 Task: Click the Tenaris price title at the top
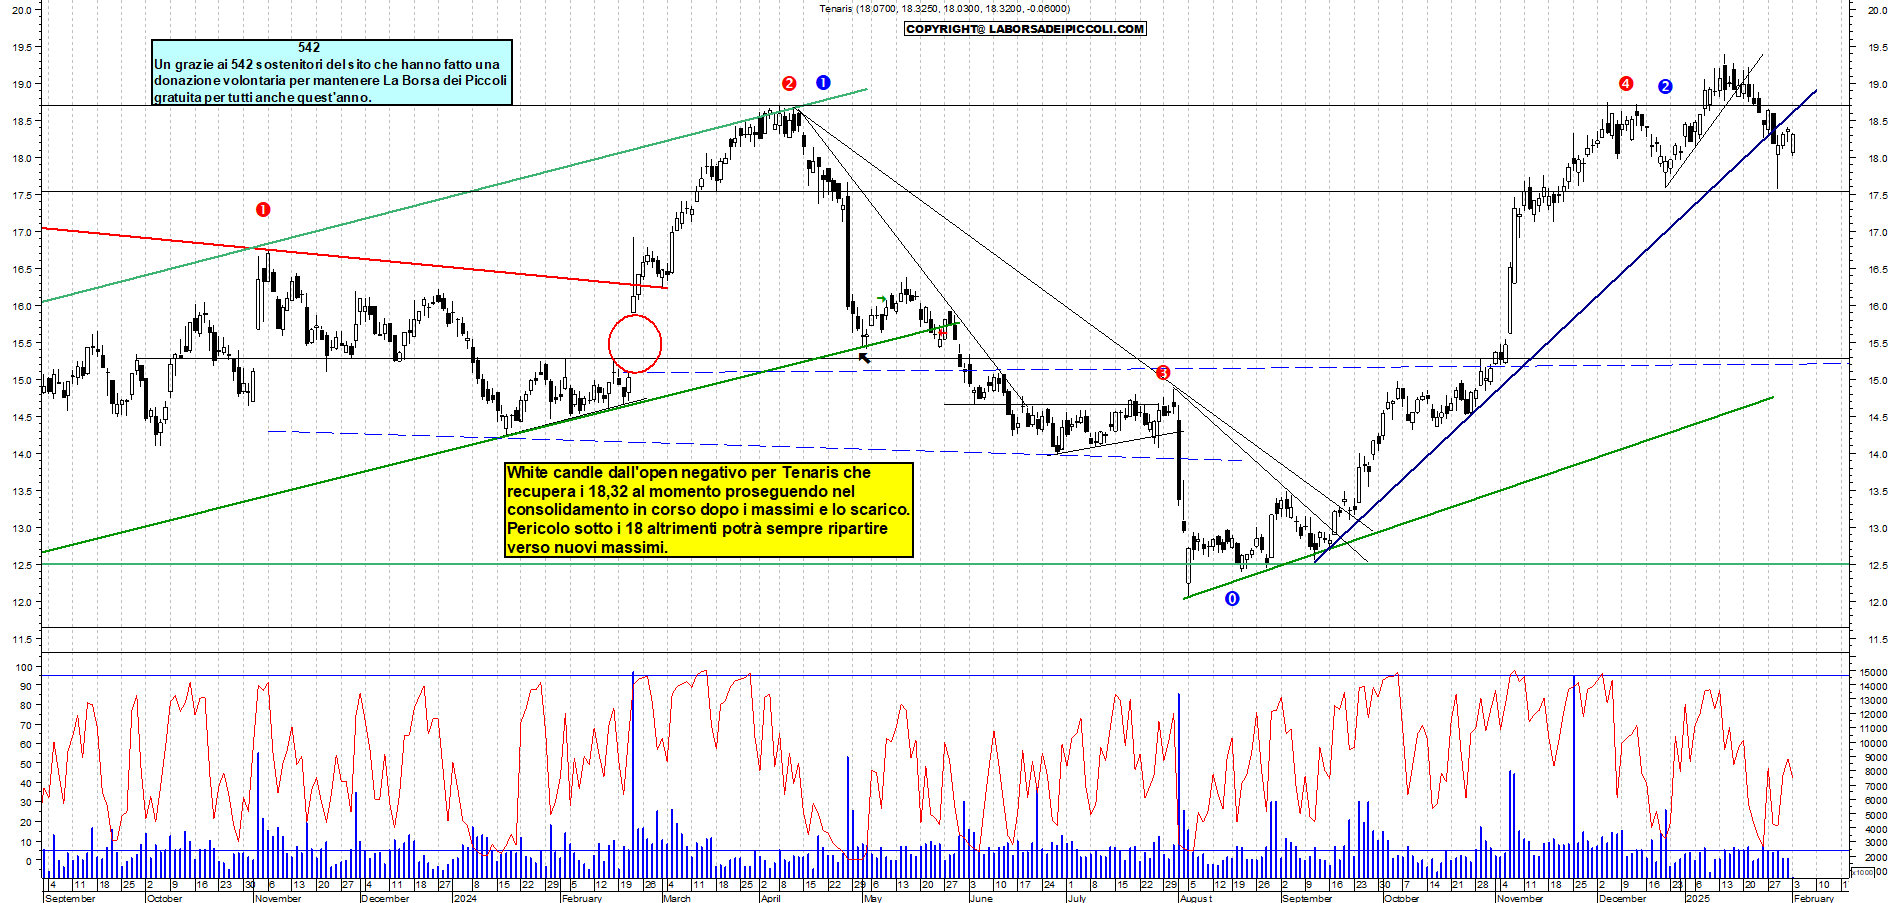(944, 9)
